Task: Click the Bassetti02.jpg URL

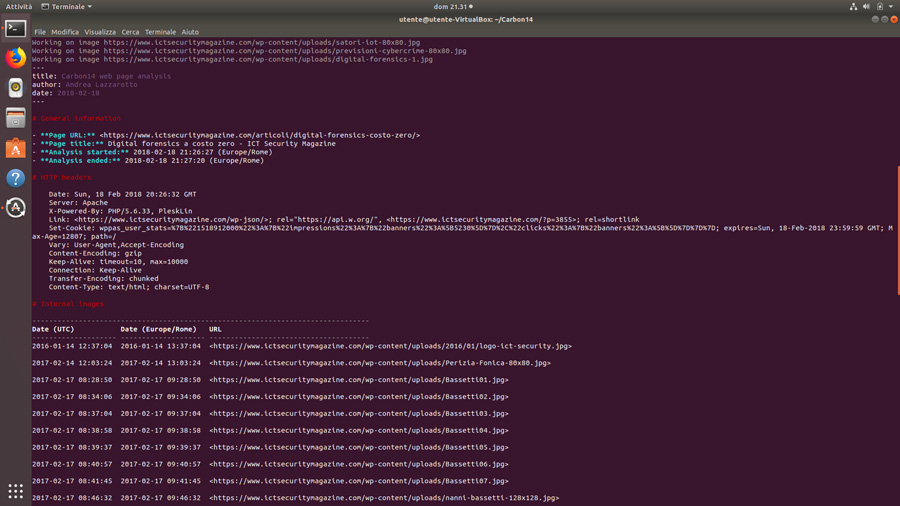Action: pos(359,396)
